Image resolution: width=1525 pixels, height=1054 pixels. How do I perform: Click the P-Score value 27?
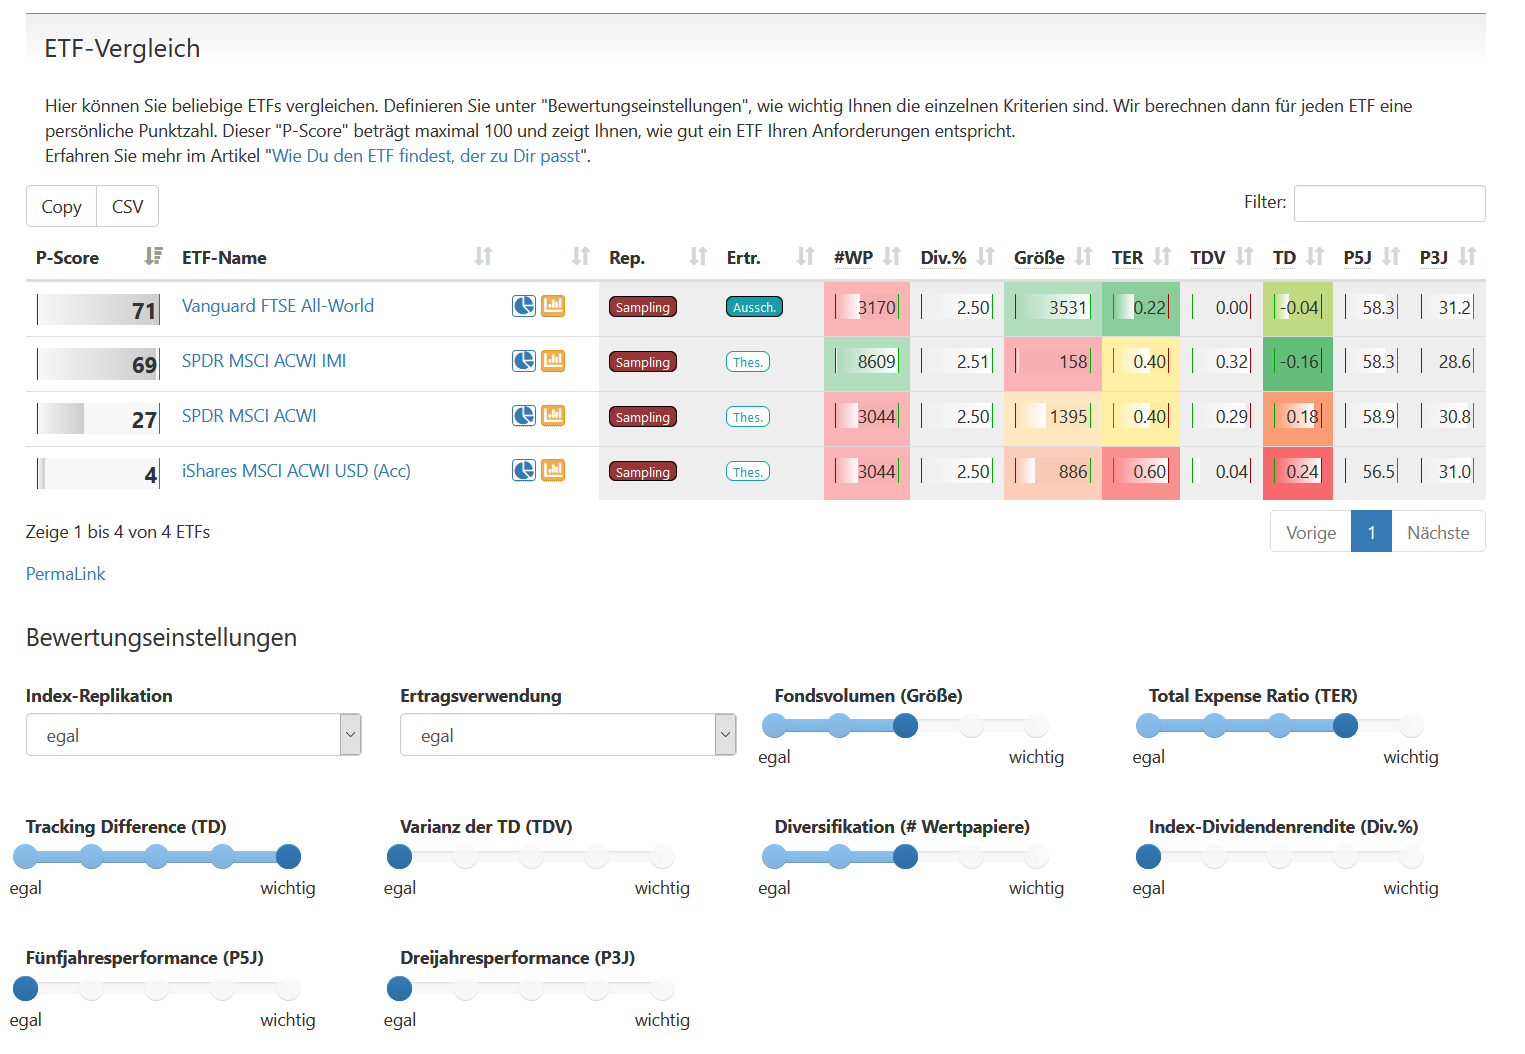[x=144, y=420]
